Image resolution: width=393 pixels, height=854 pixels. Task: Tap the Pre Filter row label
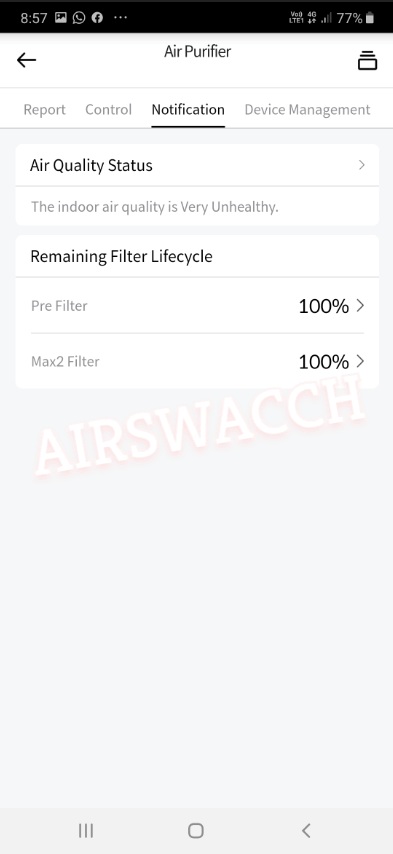(59, 306)
